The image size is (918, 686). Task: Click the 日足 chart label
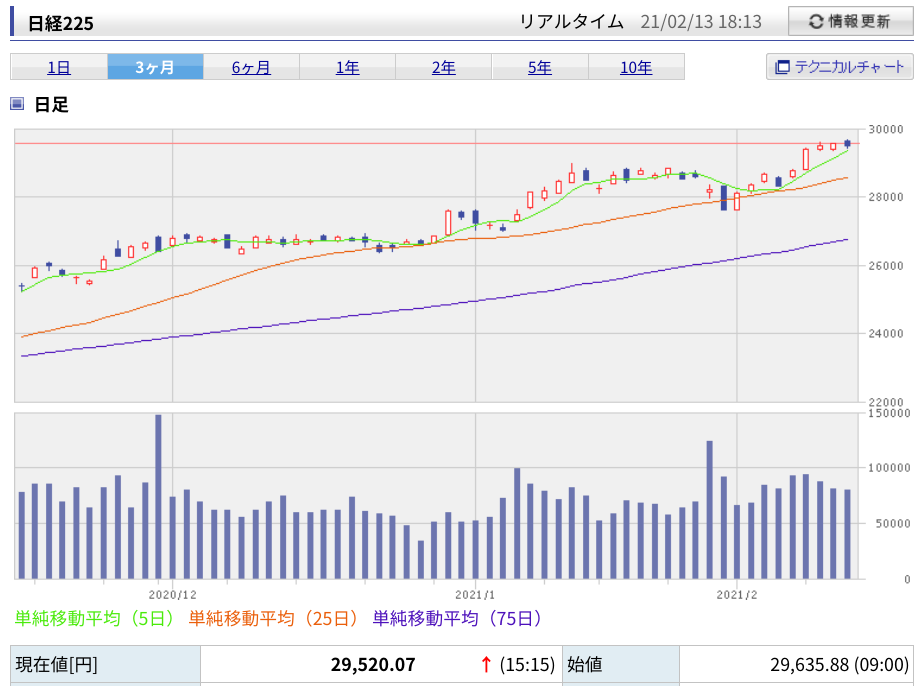coord(52,105)
